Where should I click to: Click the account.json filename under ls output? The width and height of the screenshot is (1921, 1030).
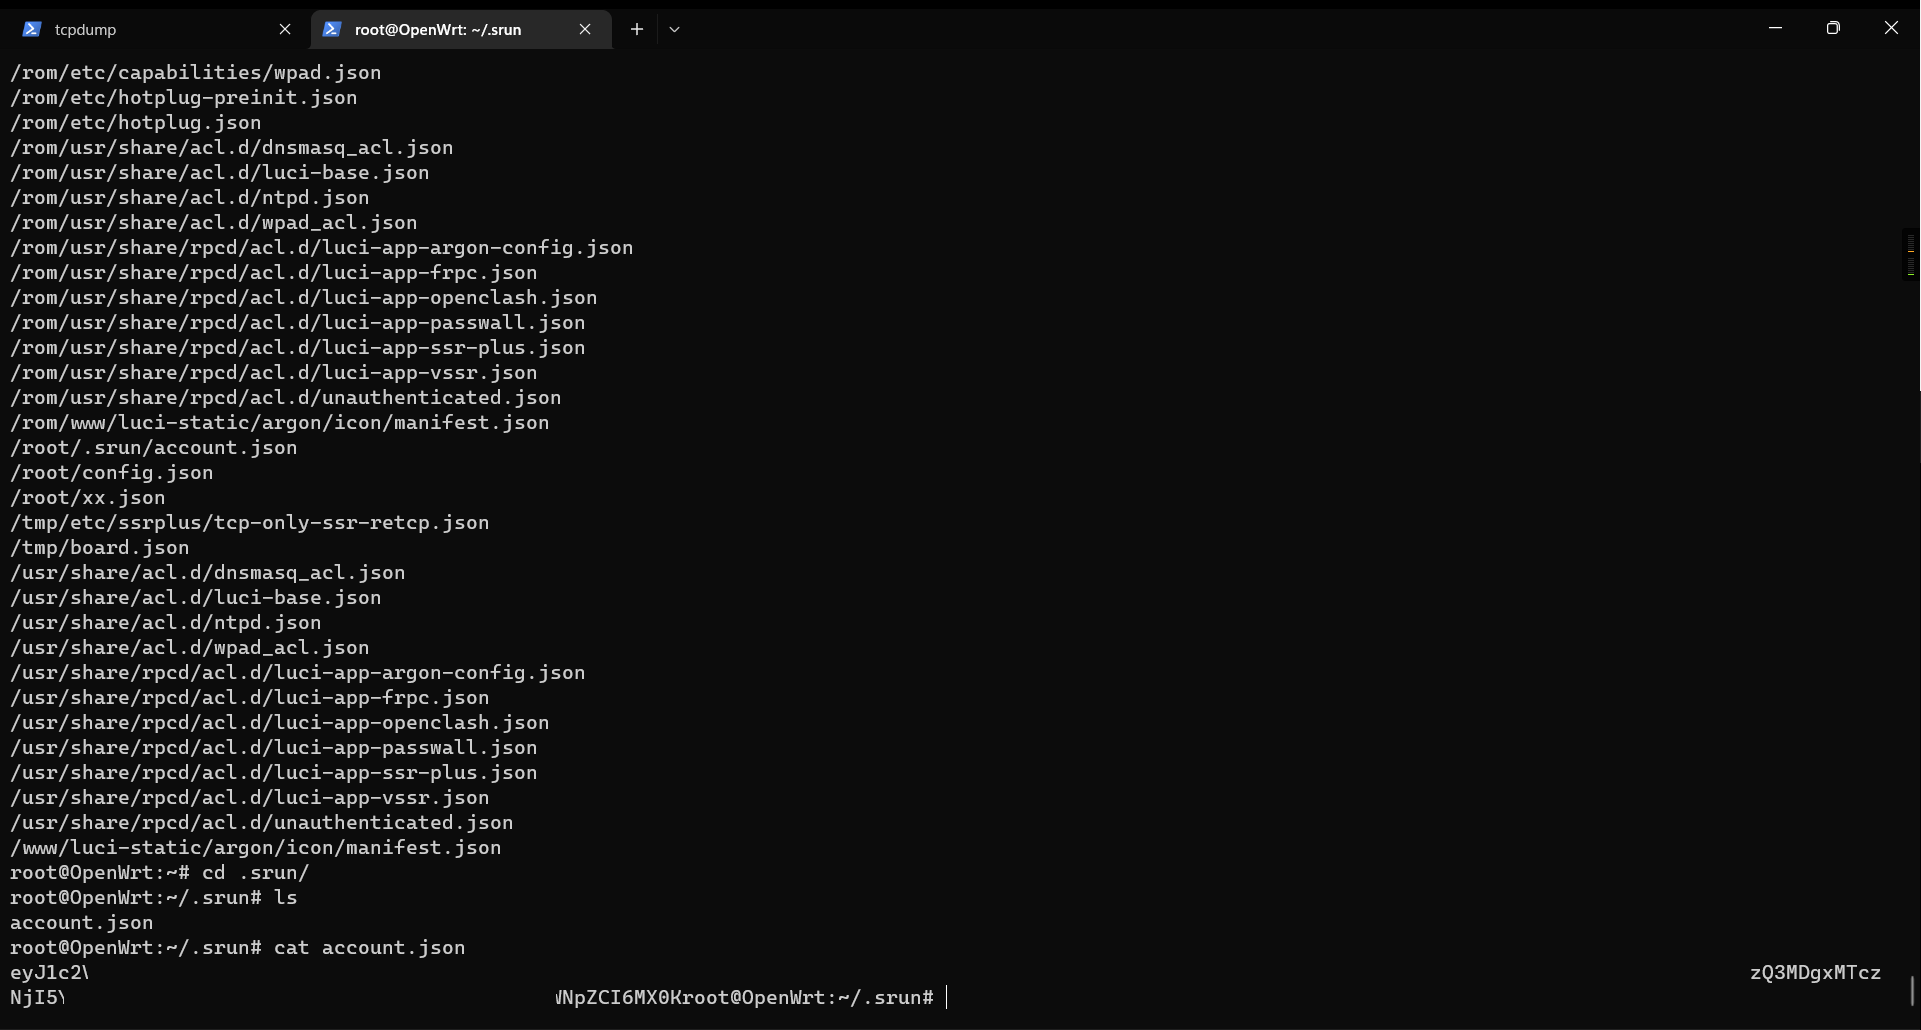point(81,922)
